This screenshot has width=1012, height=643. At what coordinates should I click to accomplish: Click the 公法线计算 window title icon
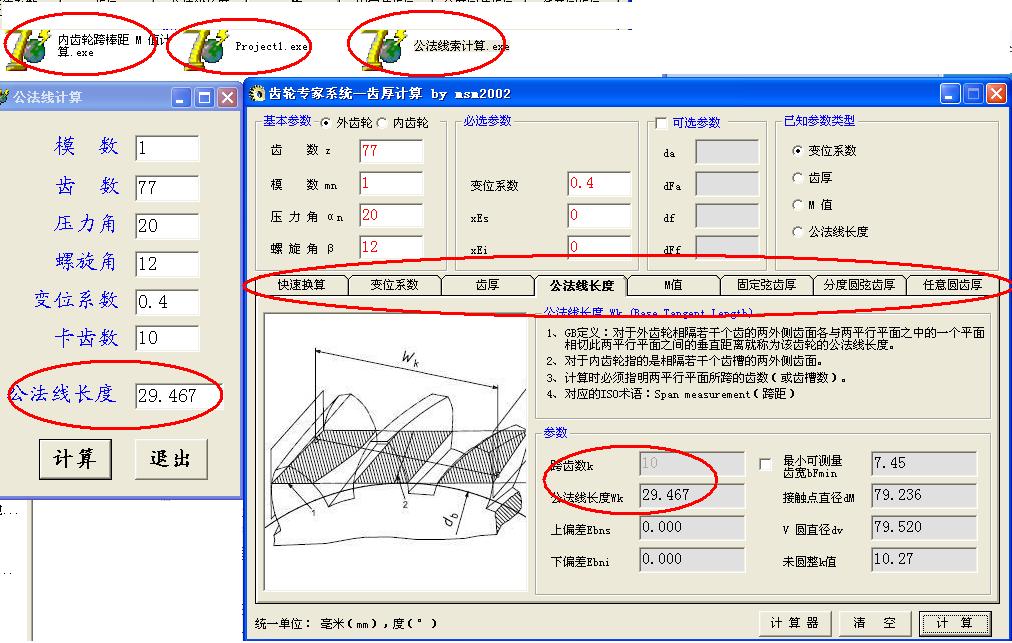(5, 97)
